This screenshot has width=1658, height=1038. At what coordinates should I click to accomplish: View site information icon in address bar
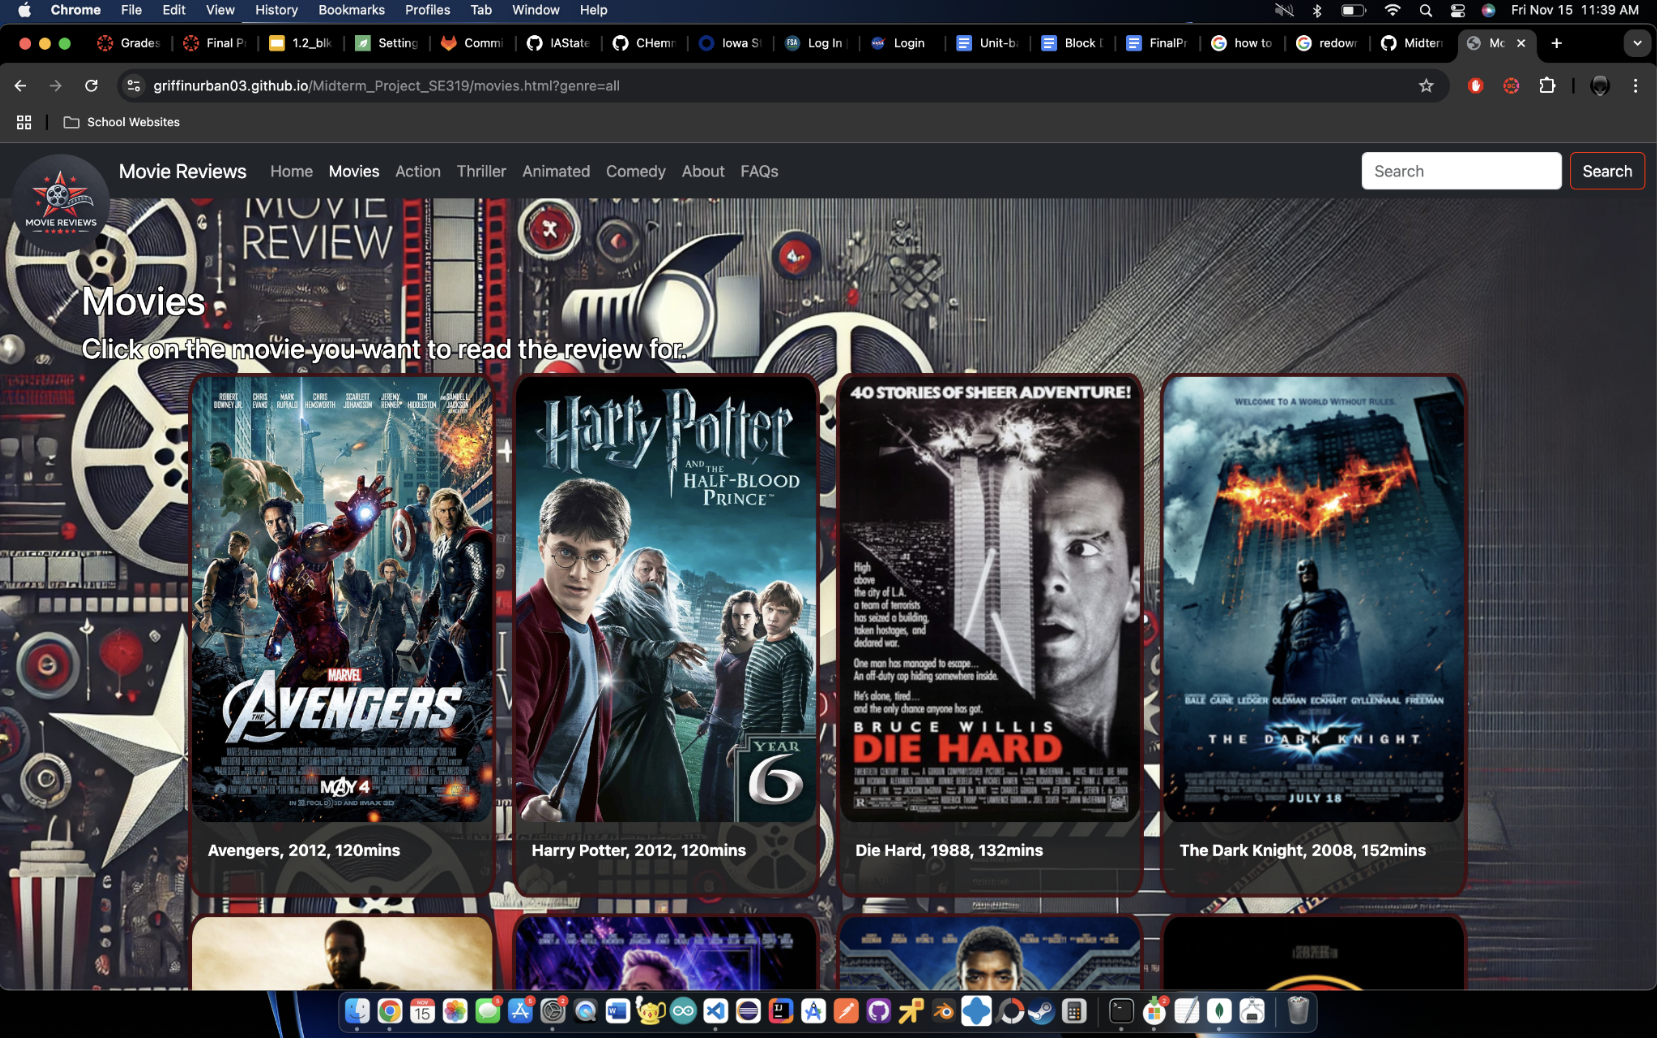click(133, 86)
